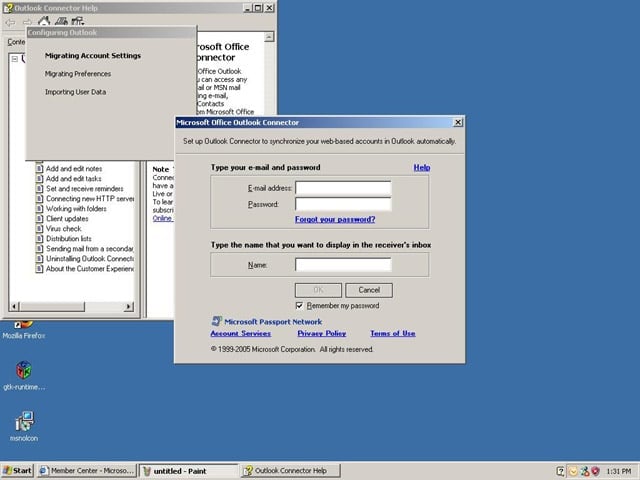Open the Privacy Policy link
640x480 pixels.
tap(322, 333)
